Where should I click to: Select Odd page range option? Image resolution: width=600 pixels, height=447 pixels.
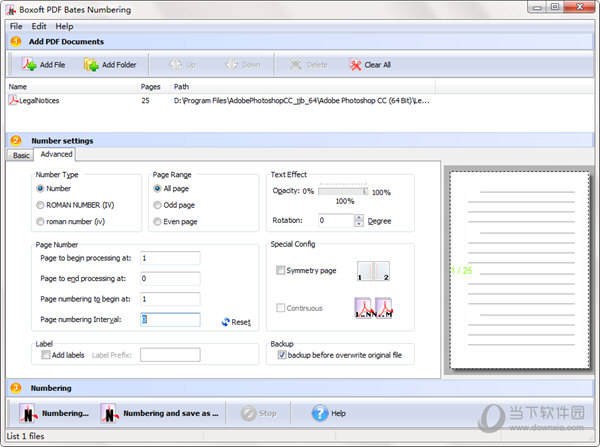157,205
